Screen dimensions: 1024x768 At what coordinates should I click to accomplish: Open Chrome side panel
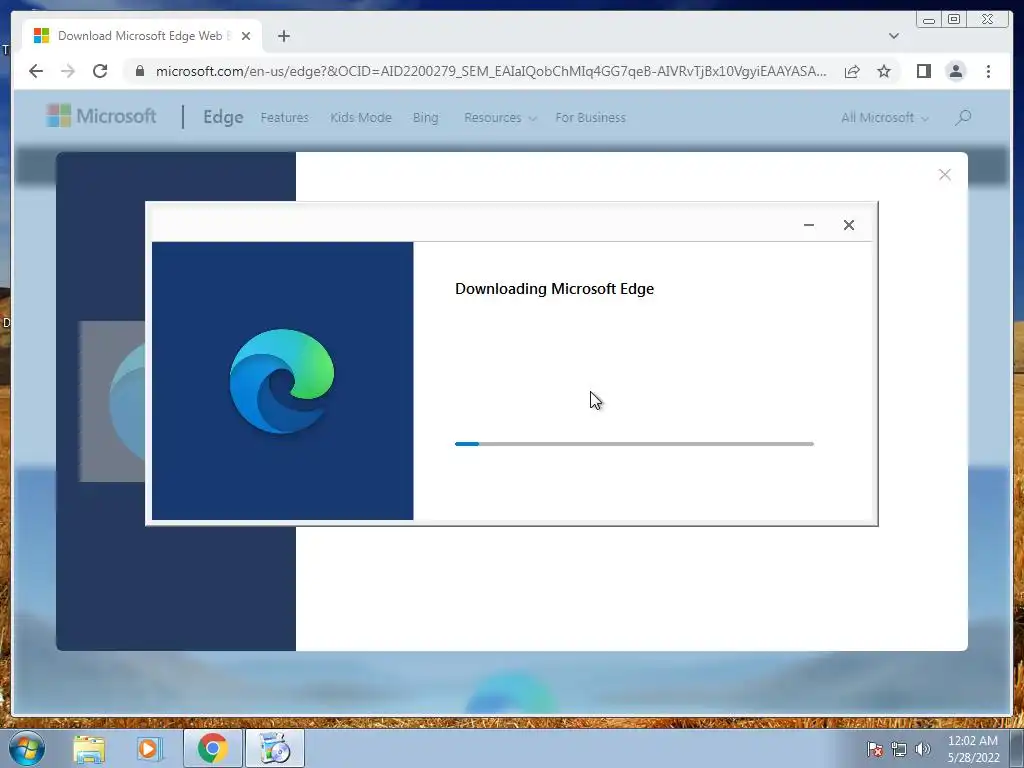pos(923,71)
